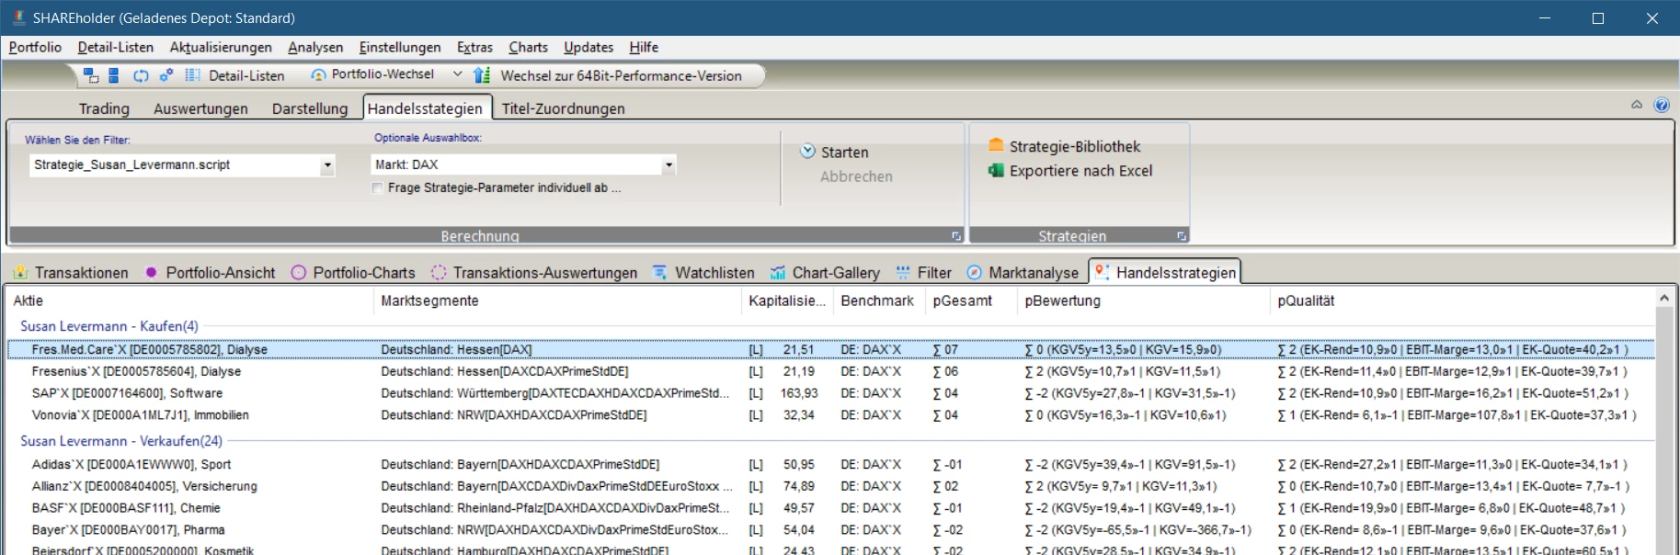The width and height of the screenshot is (1680, 555).
Task: Open the Detail-Listen menu
Action: (x=116, y=47)
